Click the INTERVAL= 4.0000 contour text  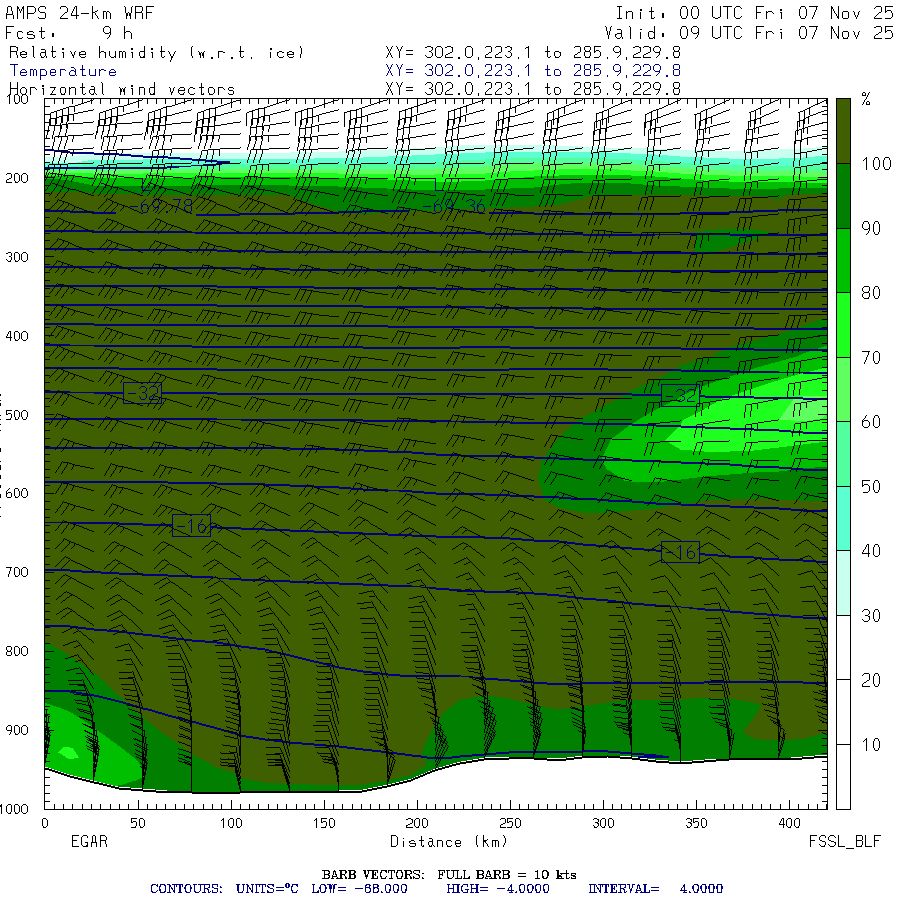click(656, 888)
